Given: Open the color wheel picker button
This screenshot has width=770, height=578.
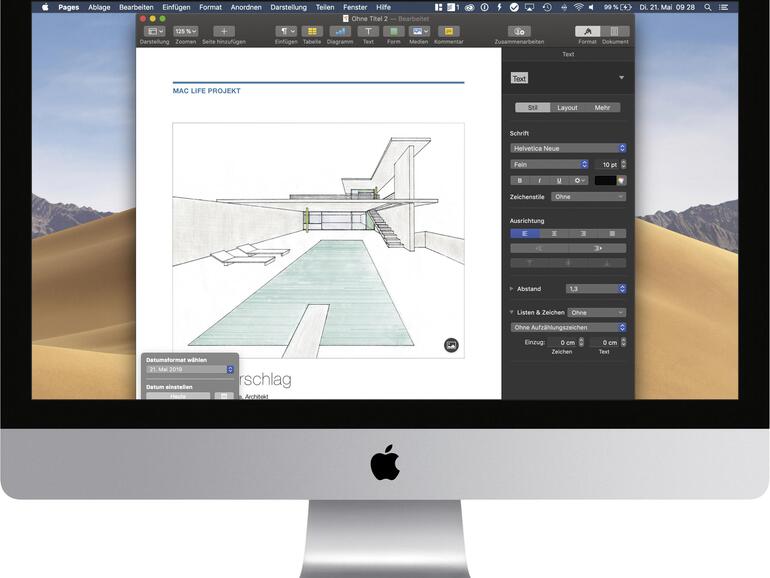Looking at the screenshot, I should [x=621, y=181].
